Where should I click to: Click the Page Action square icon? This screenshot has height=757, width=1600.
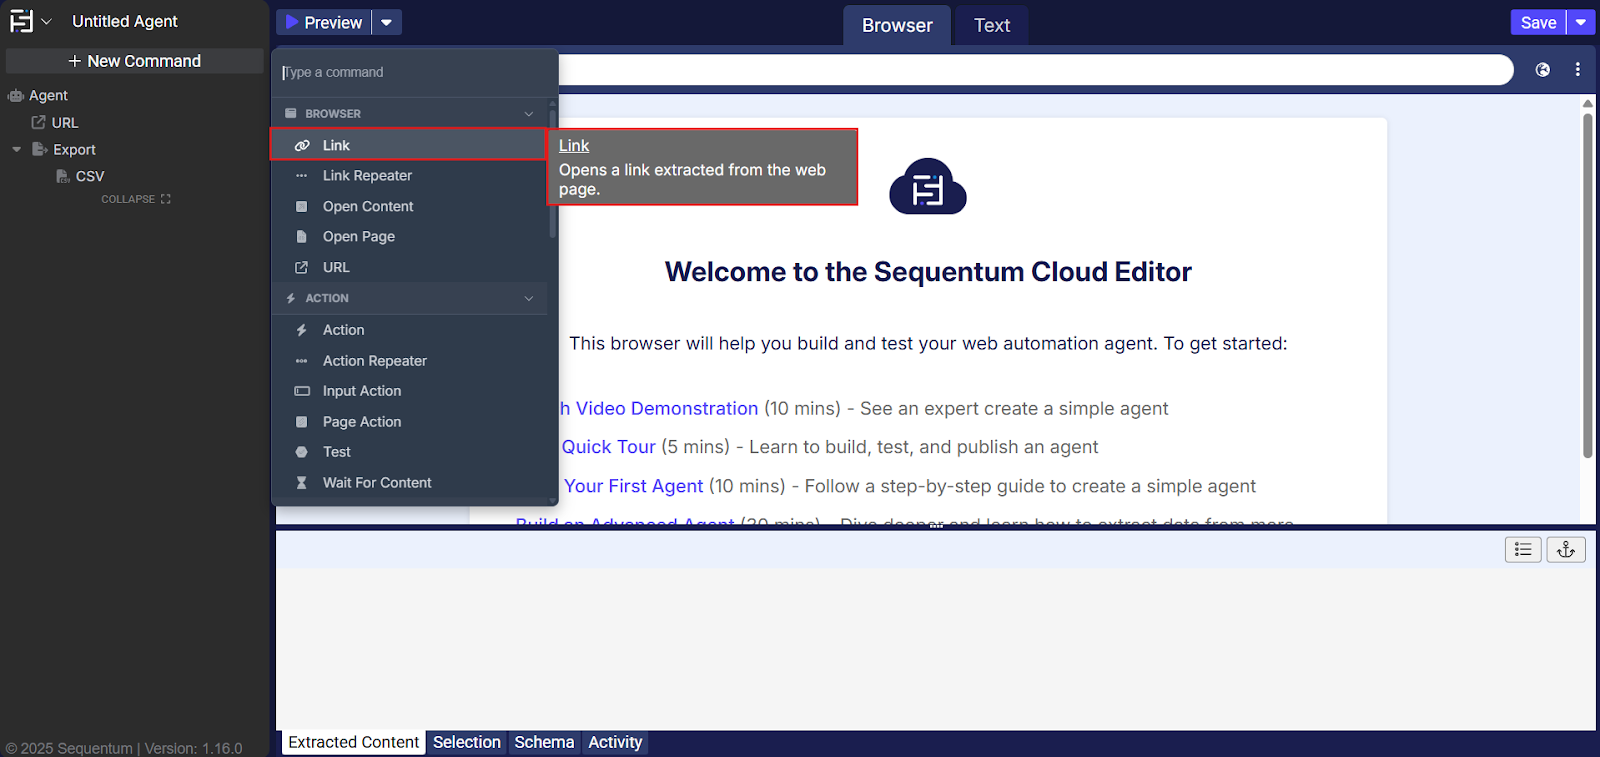click(x=302, y=422)
